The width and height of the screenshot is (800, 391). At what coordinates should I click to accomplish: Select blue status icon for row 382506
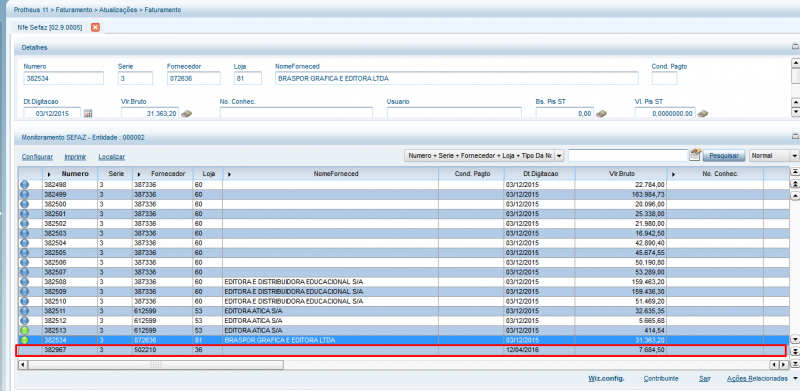pos(24,262)
